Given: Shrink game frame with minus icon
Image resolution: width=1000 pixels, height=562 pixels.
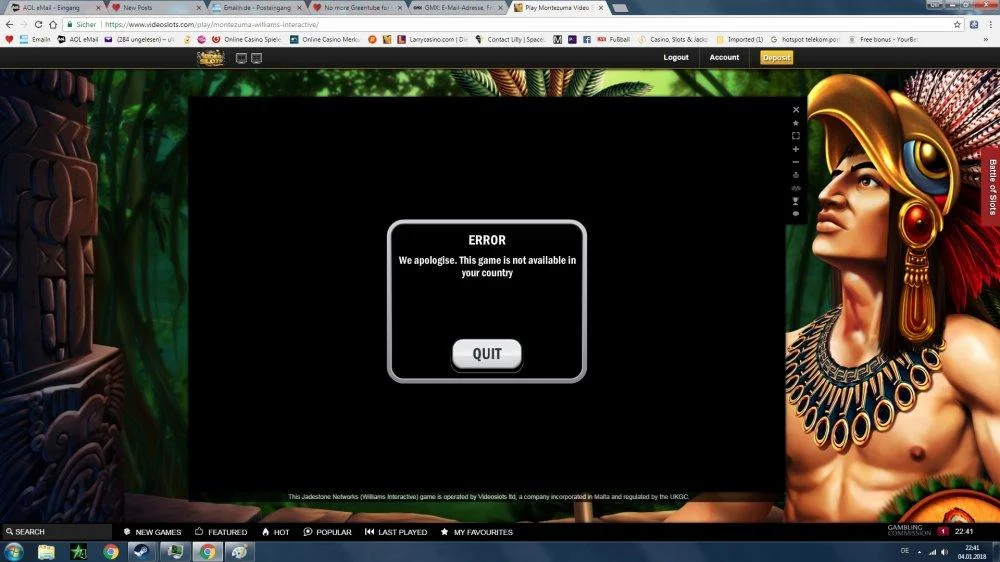Looking at the screenshot, I should click(x=796, y=162).
